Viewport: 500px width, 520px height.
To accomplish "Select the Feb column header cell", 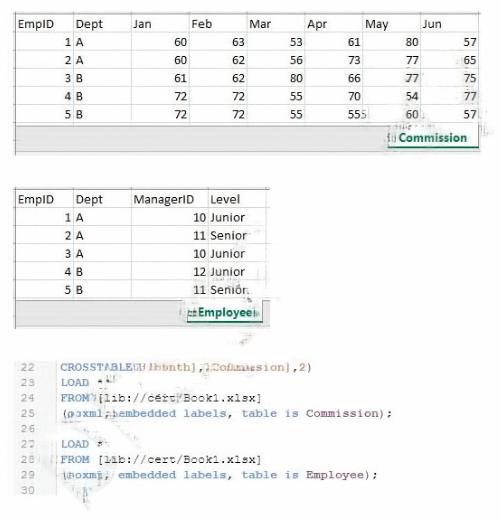I will 218,24.
